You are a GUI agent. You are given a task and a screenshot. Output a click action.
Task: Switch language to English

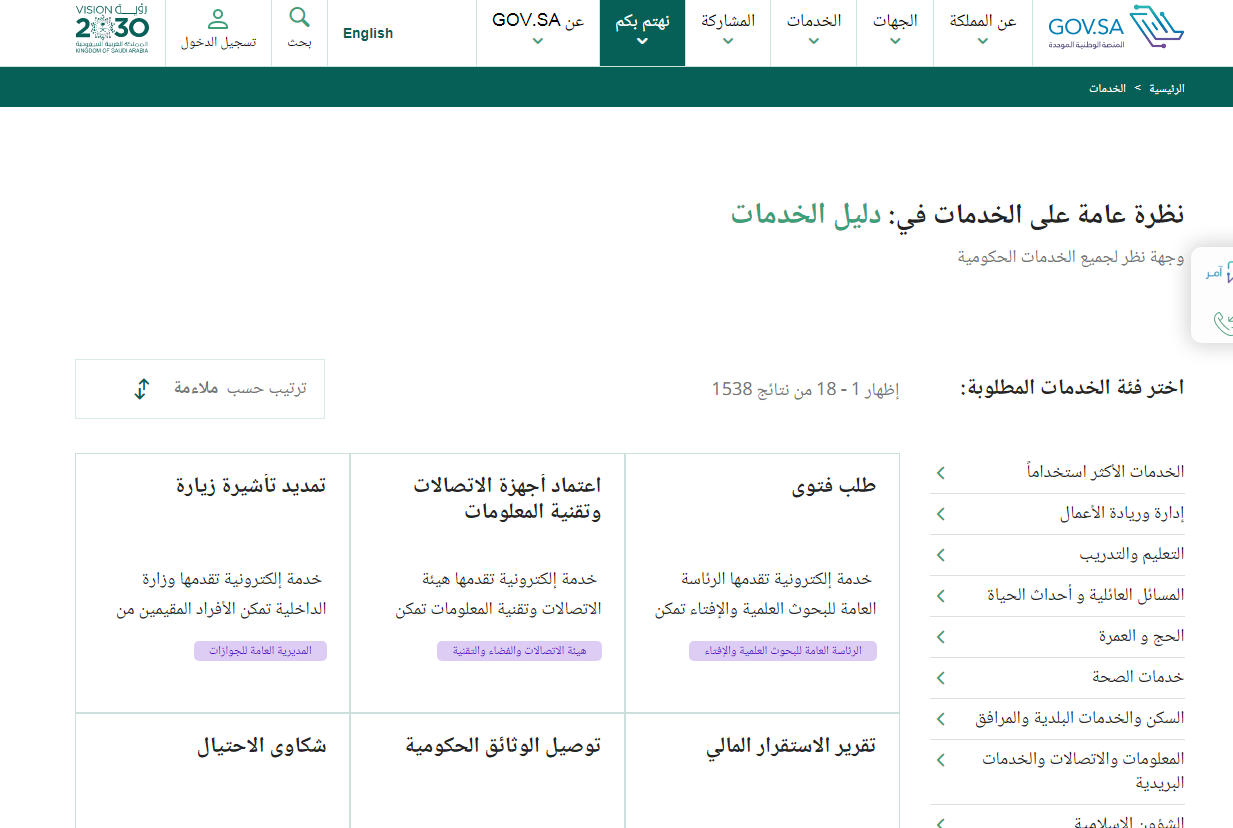click(x=368, y=33)
